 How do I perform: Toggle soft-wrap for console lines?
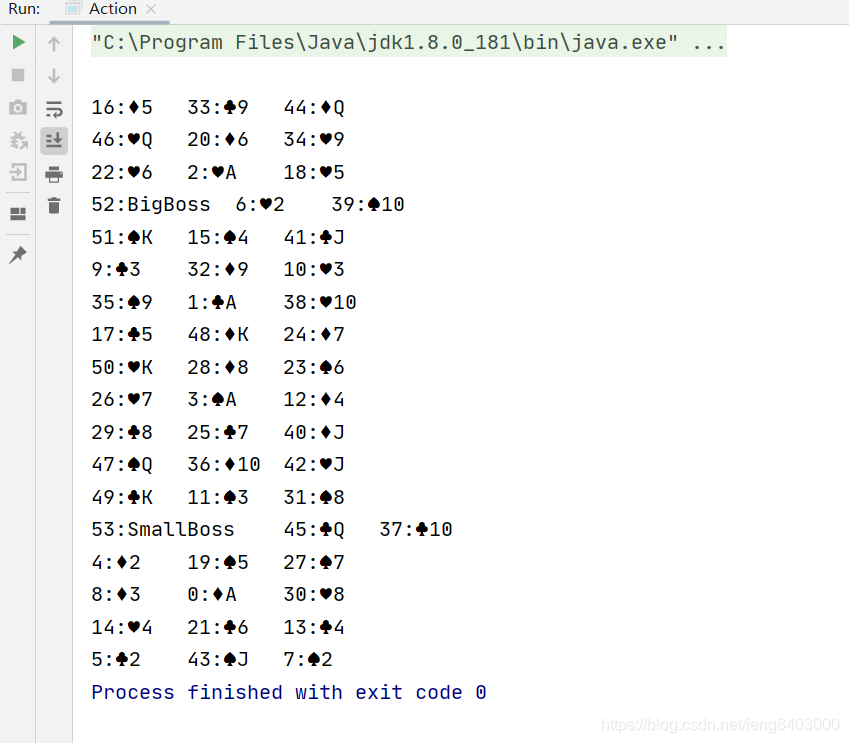coord(54,109)
